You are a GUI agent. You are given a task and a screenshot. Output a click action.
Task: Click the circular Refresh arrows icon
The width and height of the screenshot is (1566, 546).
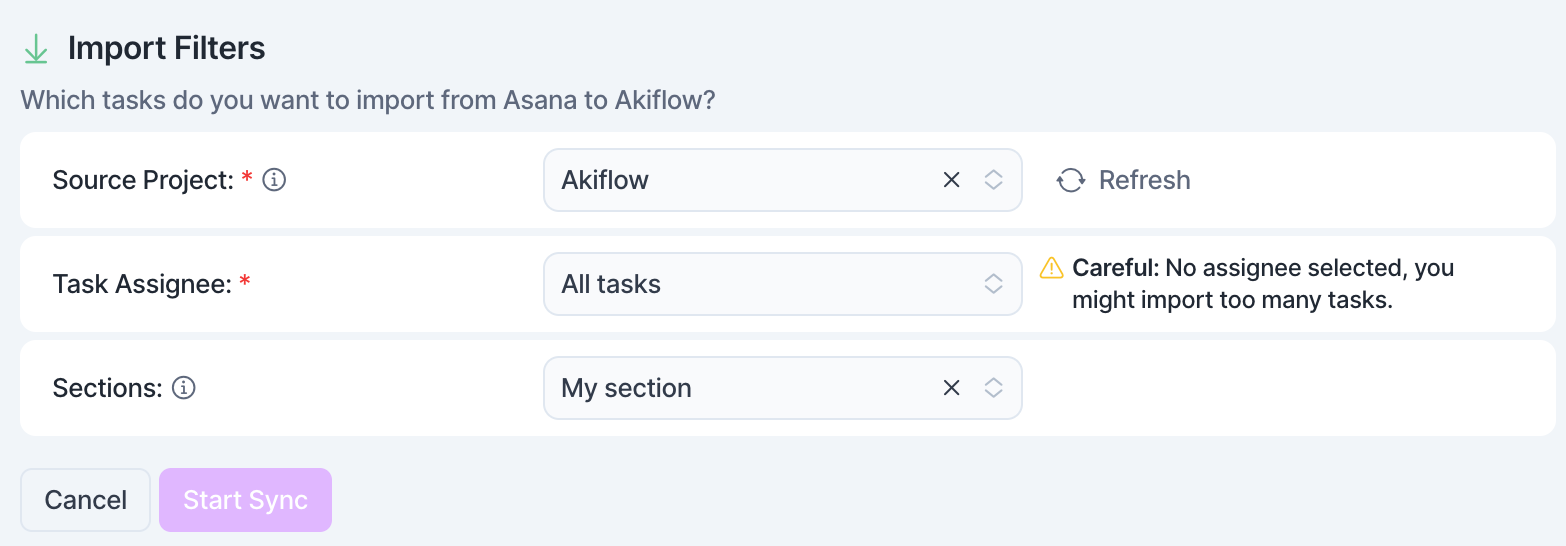pyautogui.click(x=1071, y=180)
